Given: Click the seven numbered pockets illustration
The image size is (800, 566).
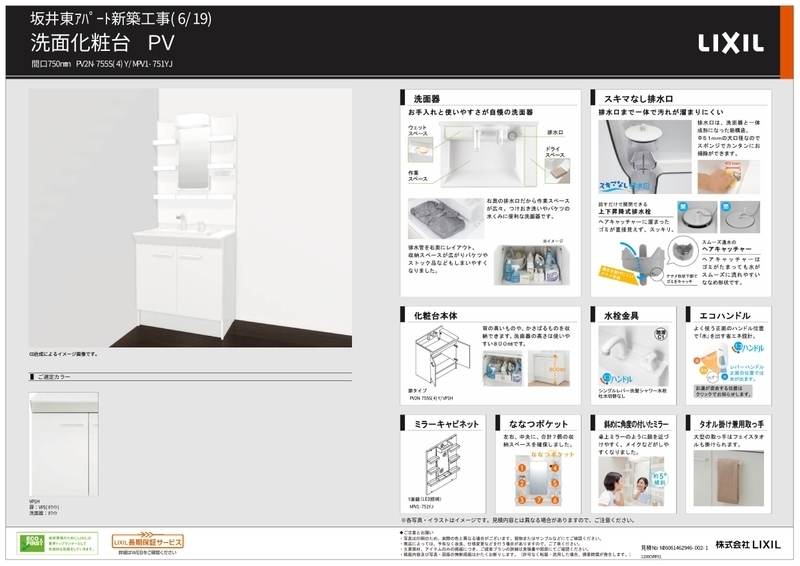Looking at the screenshot, I should pos(538,481).
